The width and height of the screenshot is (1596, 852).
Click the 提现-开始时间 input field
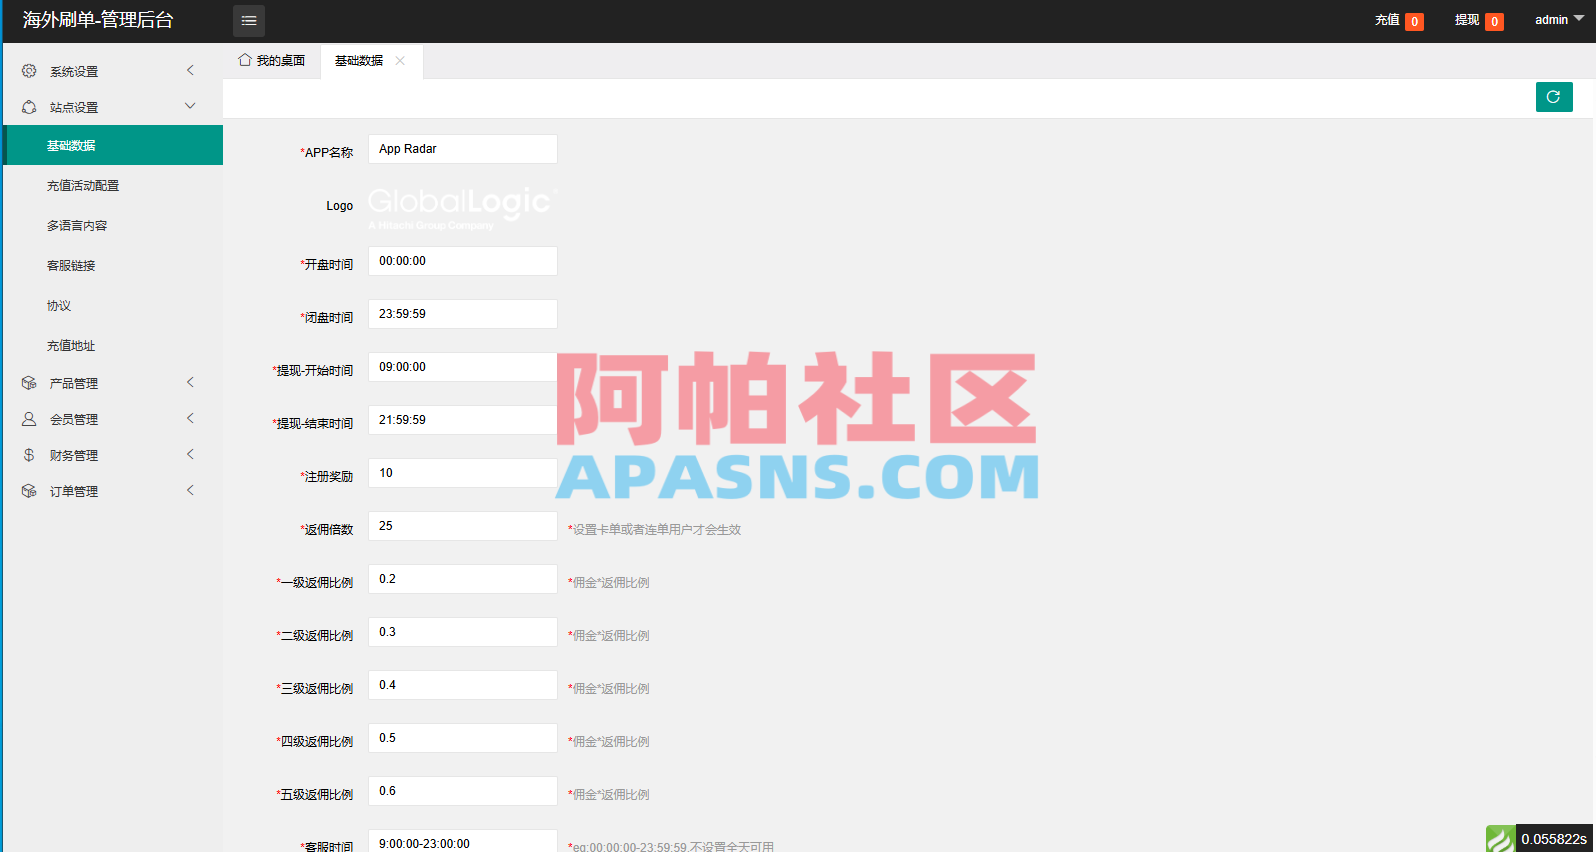click(x=463, y=367)
